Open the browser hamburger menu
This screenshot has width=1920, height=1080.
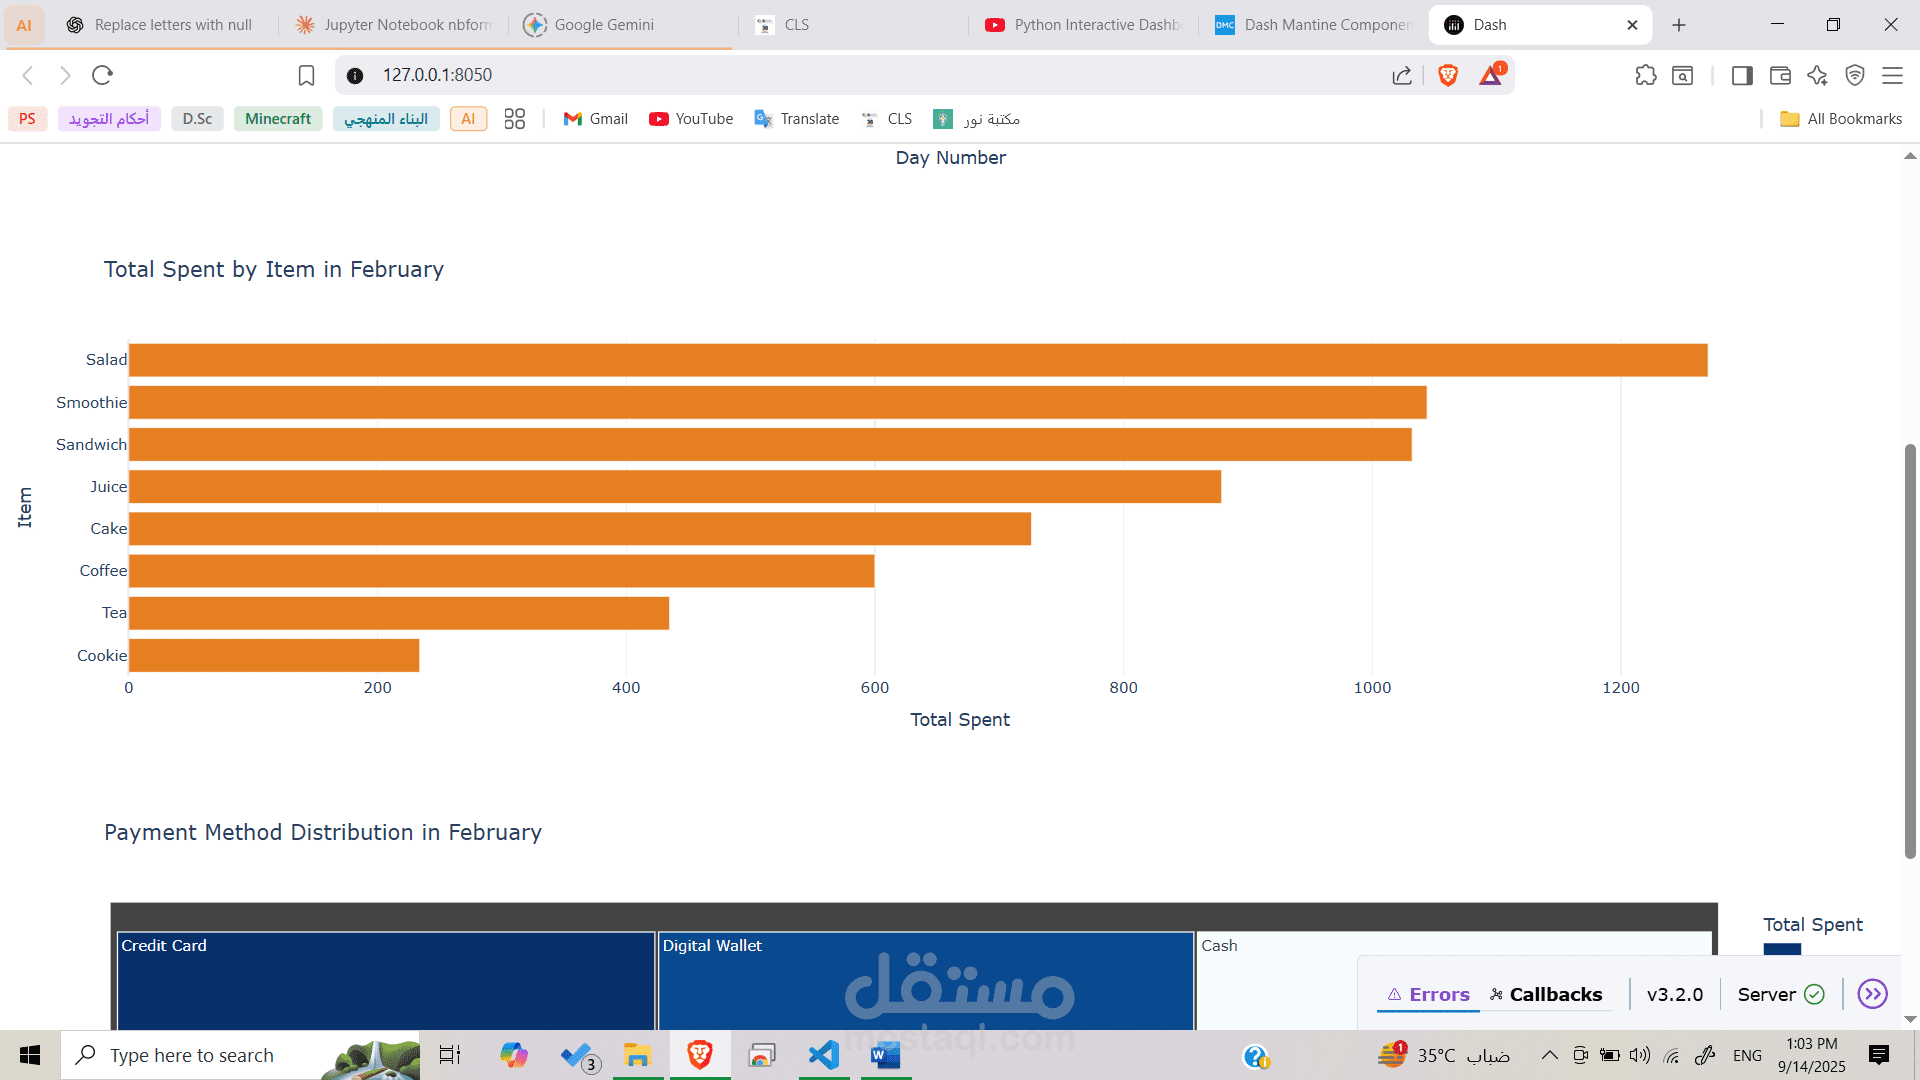coord(1892,75)
